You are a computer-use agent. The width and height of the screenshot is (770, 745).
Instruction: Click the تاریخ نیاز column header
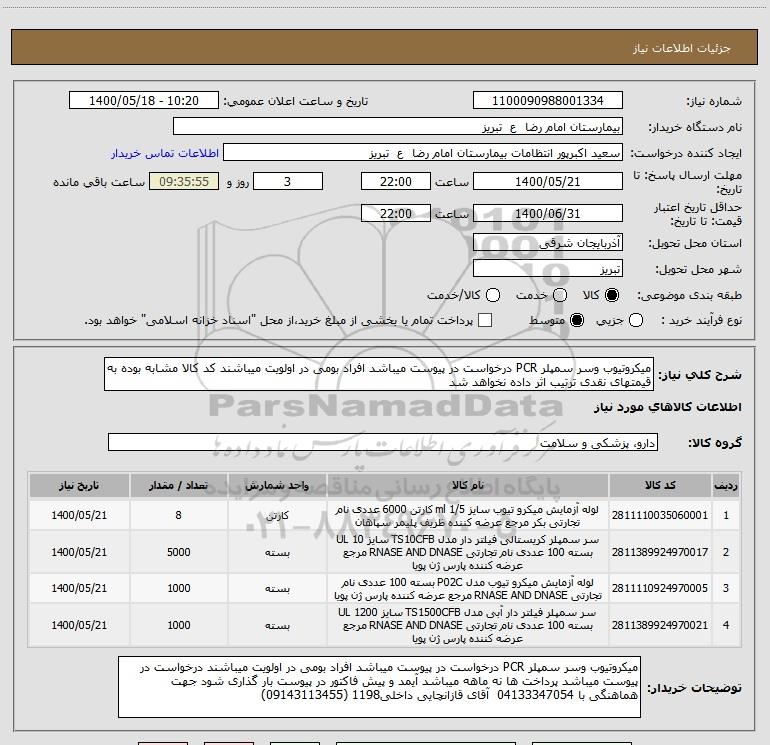[x=79, y=486]
